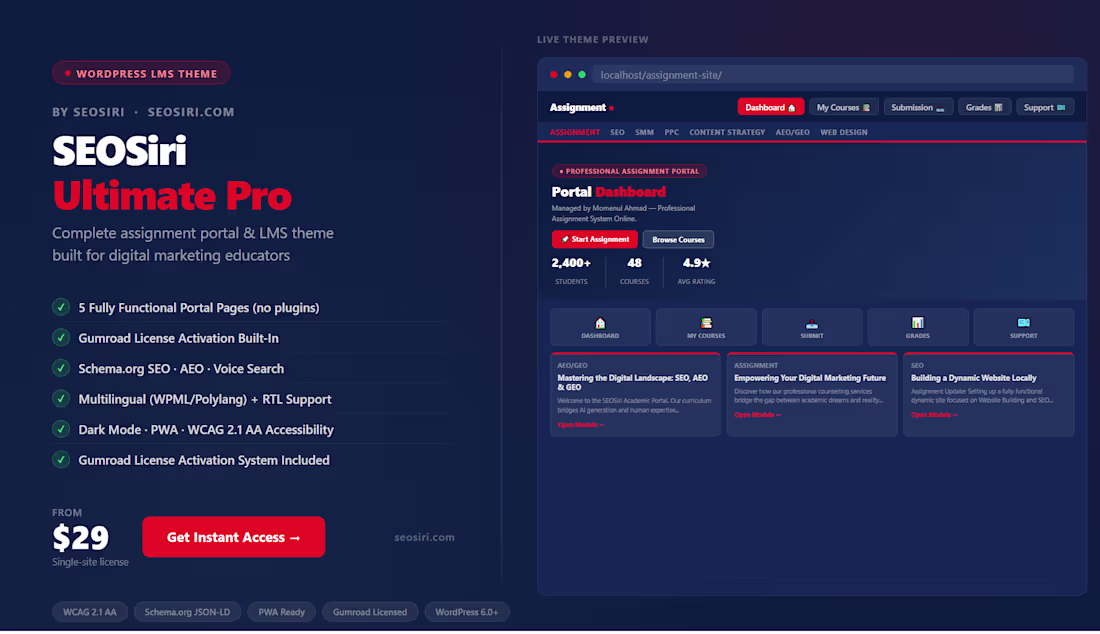This screenshot has height=634, width=1100.
Task: Open Support in the top nav
Action: 1045,107
